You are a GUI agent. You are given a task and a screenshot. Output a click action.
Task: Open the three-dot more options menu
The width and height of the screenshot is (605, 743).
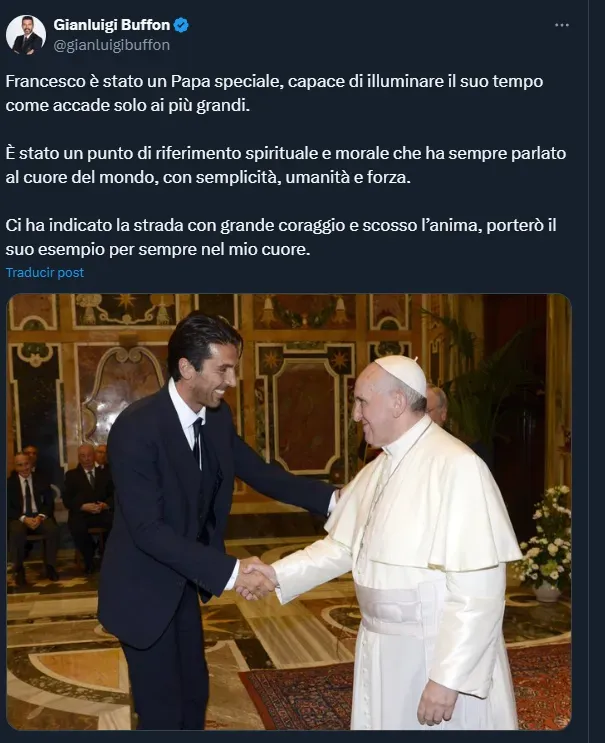(561, 25)
